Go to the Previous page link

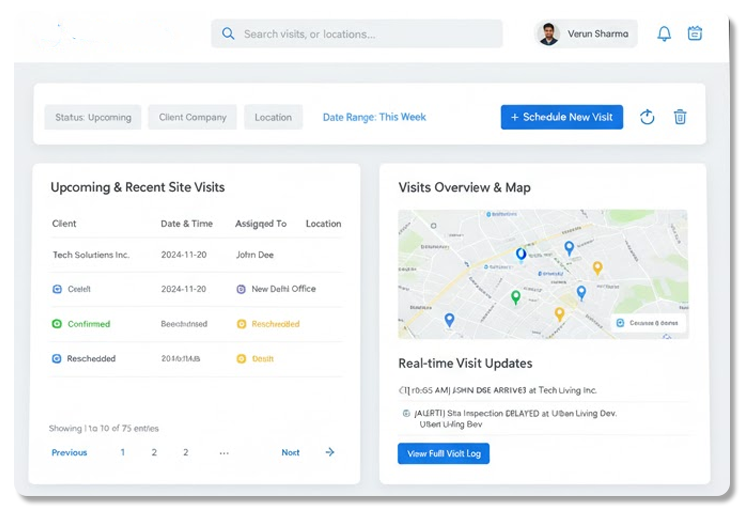[70, 453]
